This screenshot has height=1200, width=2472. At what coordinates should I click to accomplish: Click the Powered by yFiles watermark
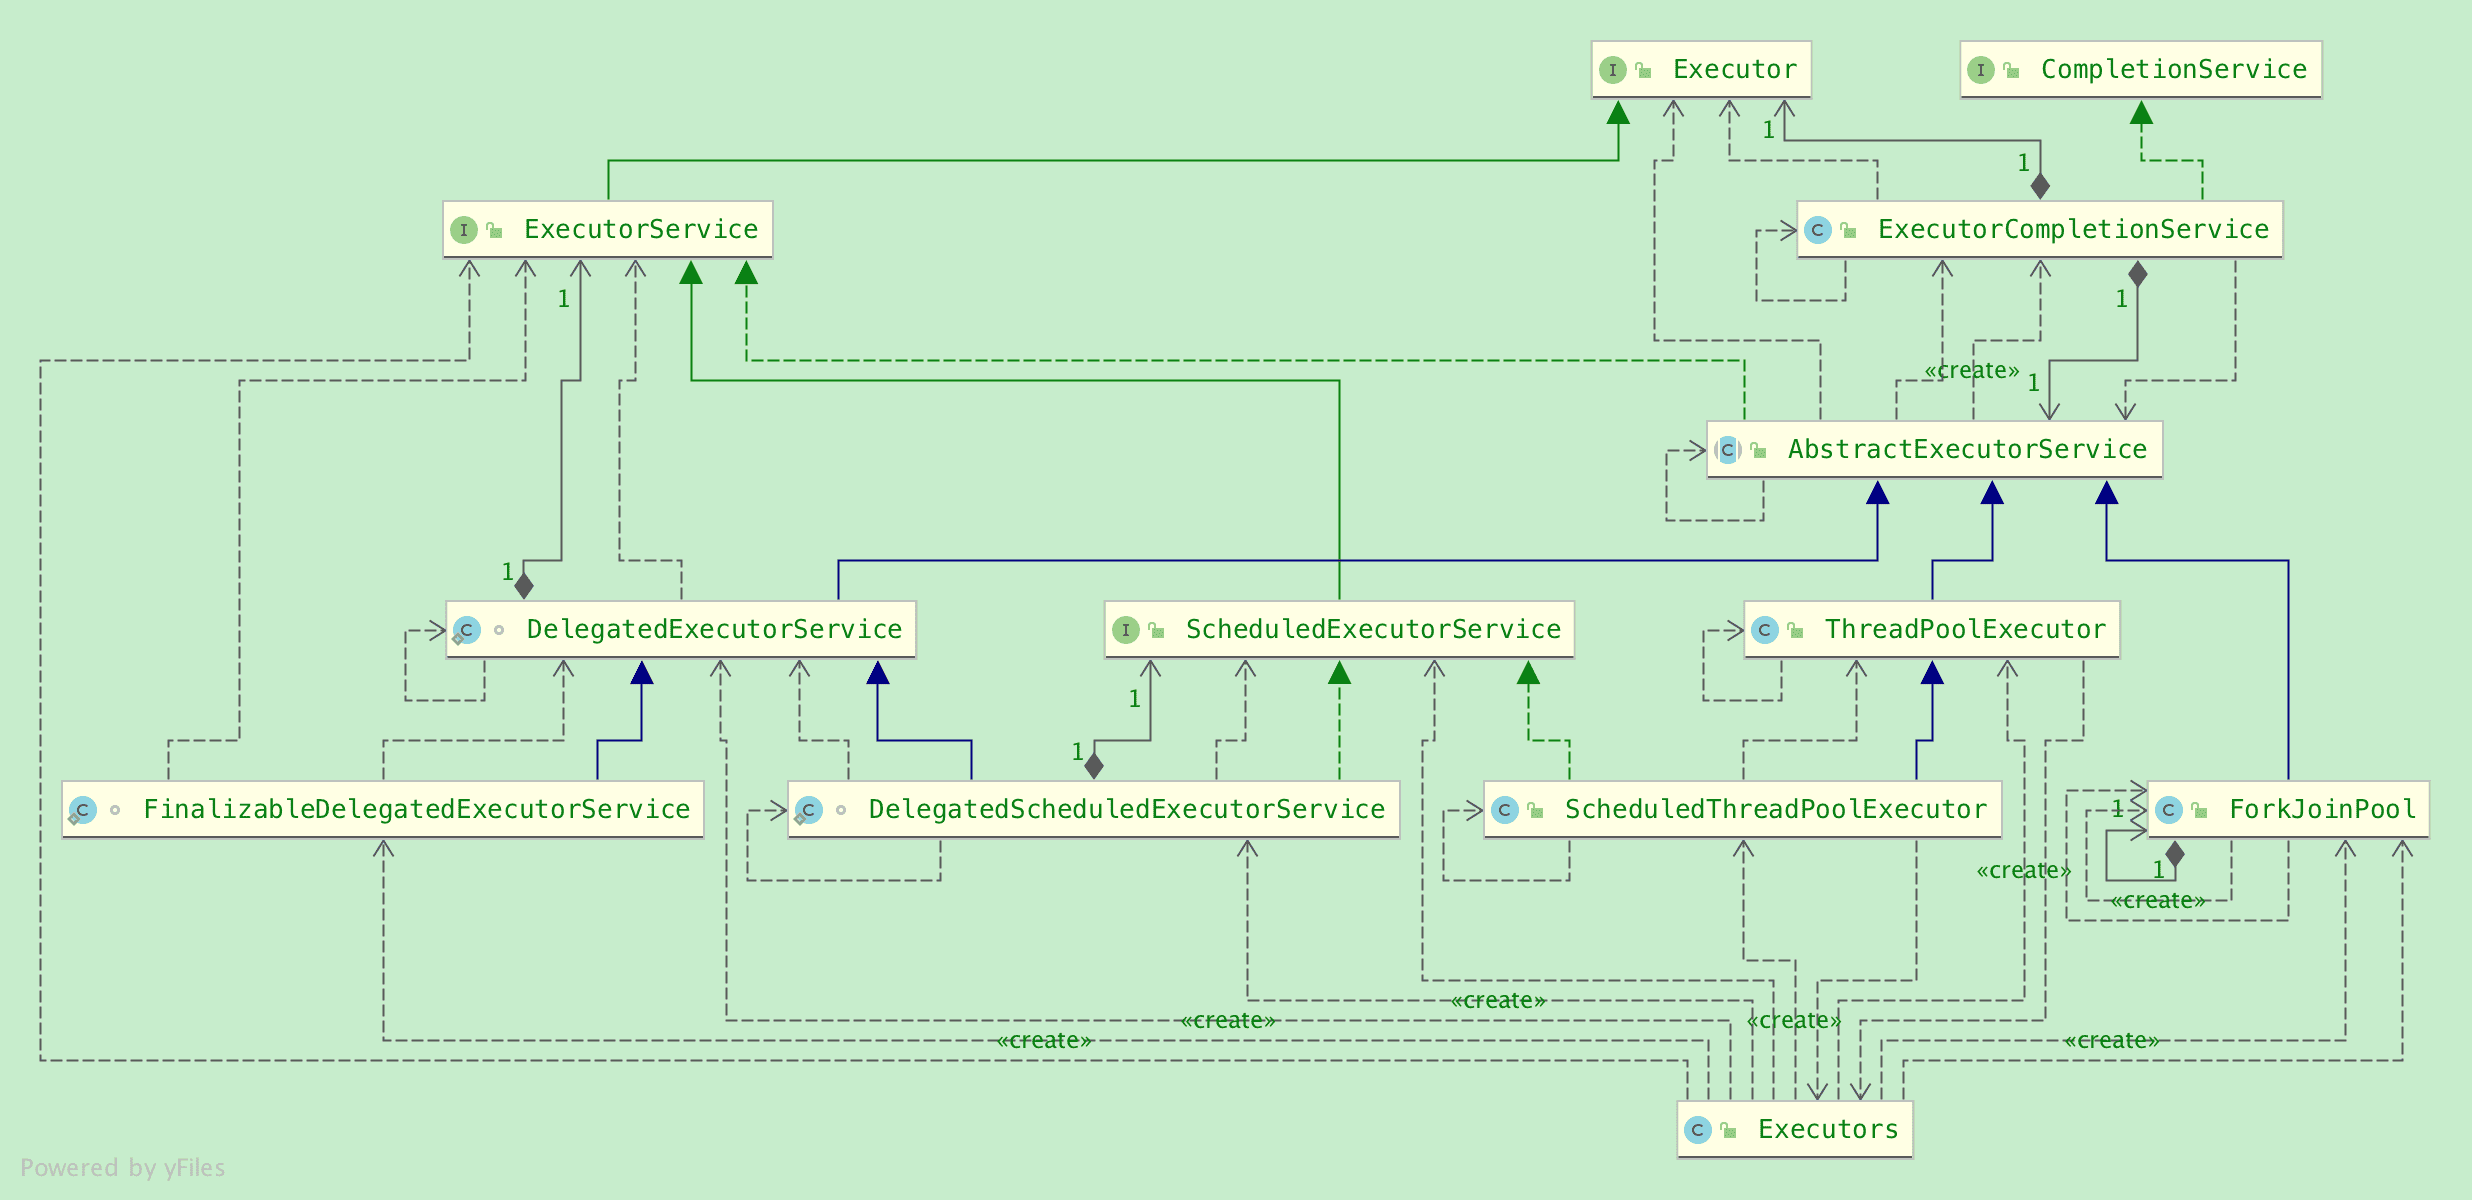(122, 1167)
